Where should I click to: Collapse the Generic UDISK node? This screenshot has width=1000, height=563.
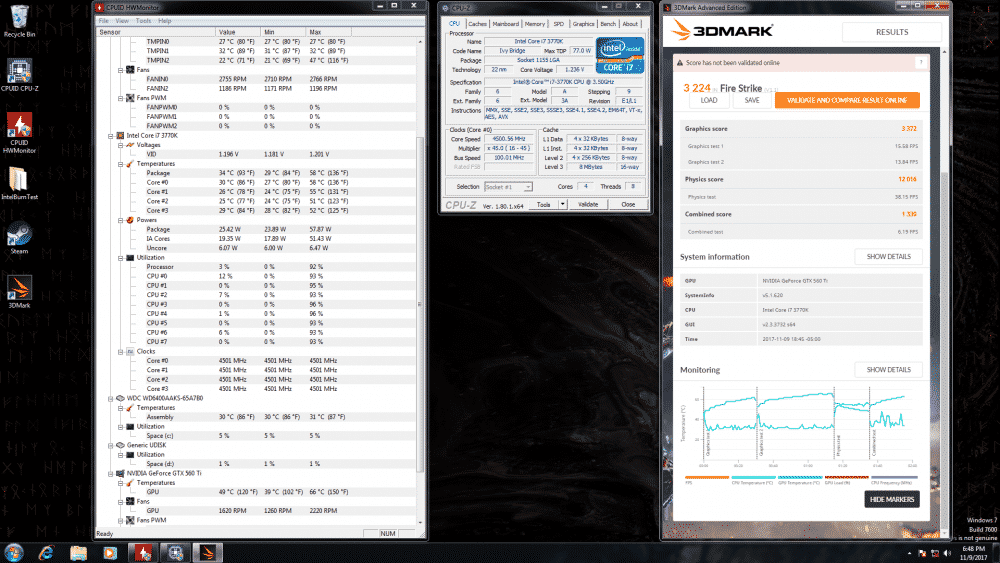point(111,445)
